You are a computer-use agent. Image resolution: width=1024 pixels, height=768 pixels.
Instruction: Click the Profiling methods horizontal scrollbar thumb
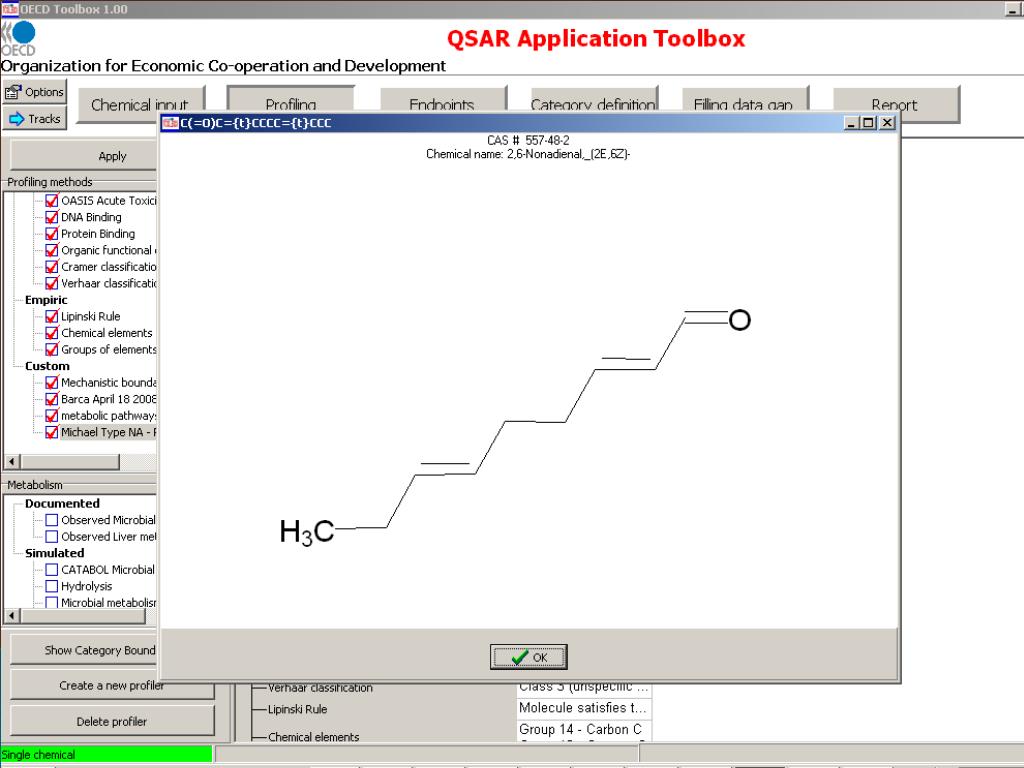pos(70,462)
